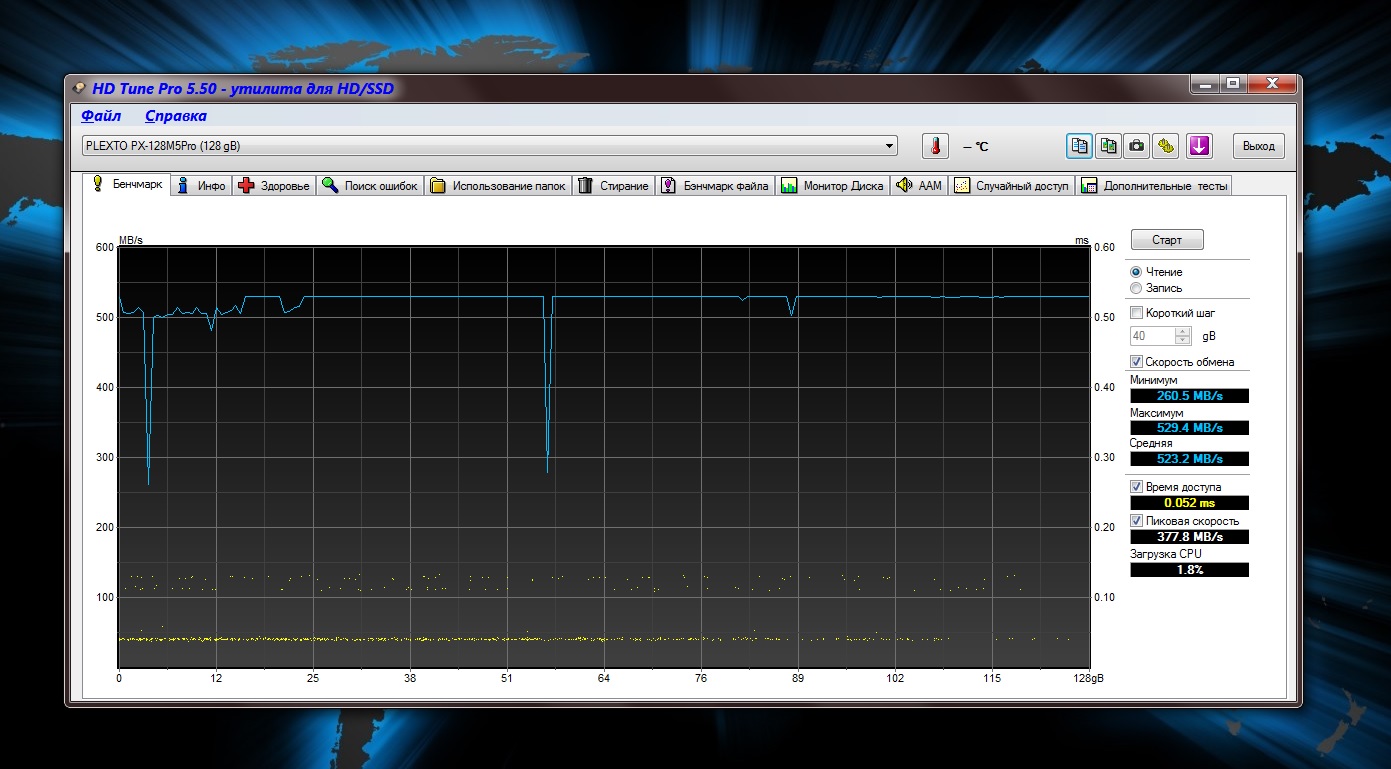This screenshot has height=769, width=1391.
Task: Uncheck the Время доступа checkbox
Action: [x=1136, y=487]
